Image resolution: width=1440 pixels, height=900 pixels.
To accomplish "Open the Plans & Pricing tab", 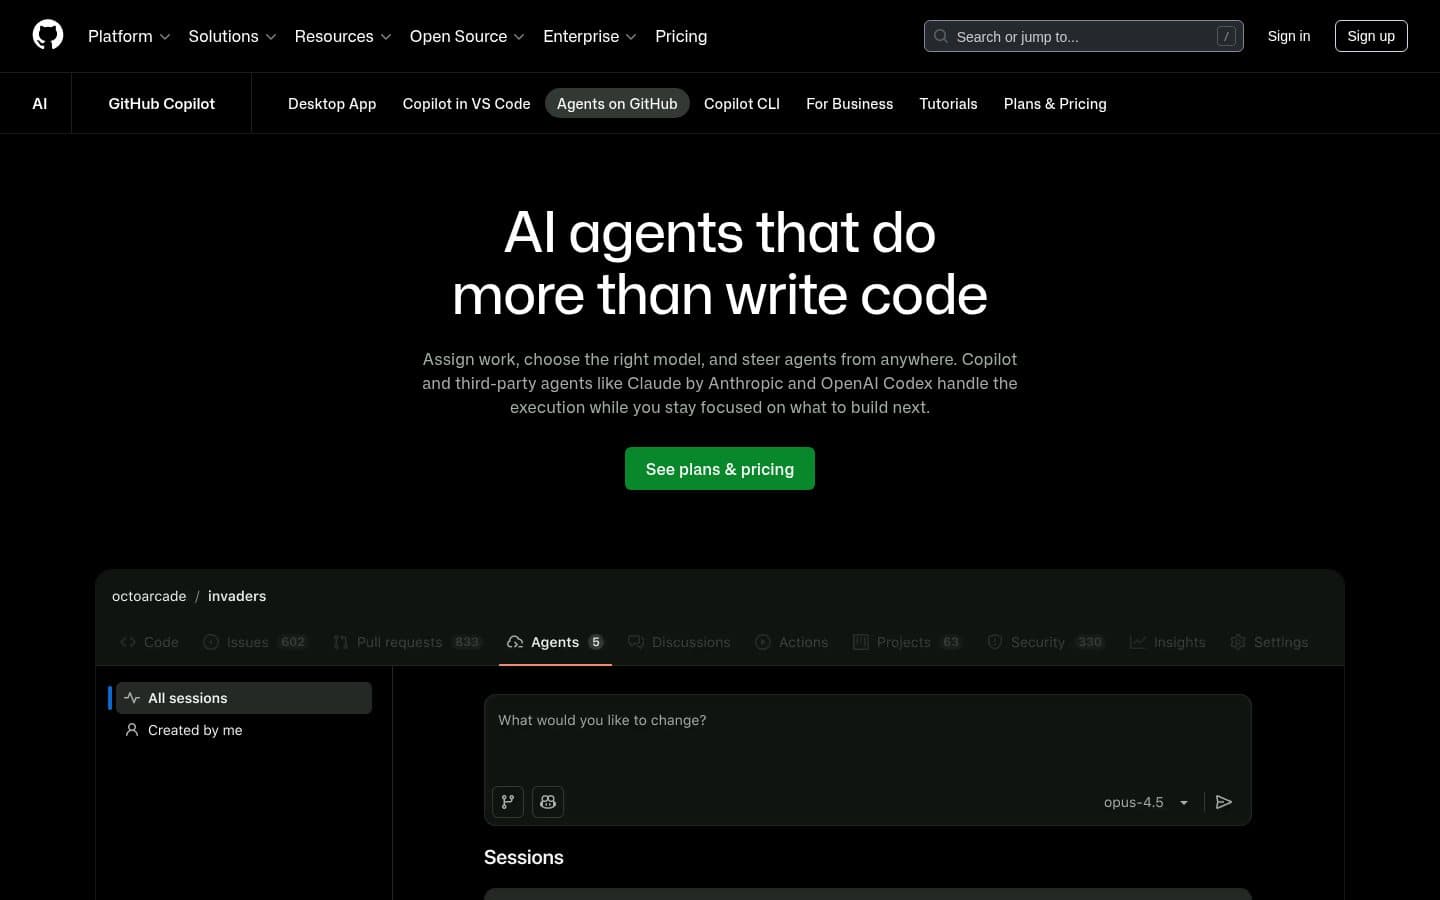I will 1055,104.
